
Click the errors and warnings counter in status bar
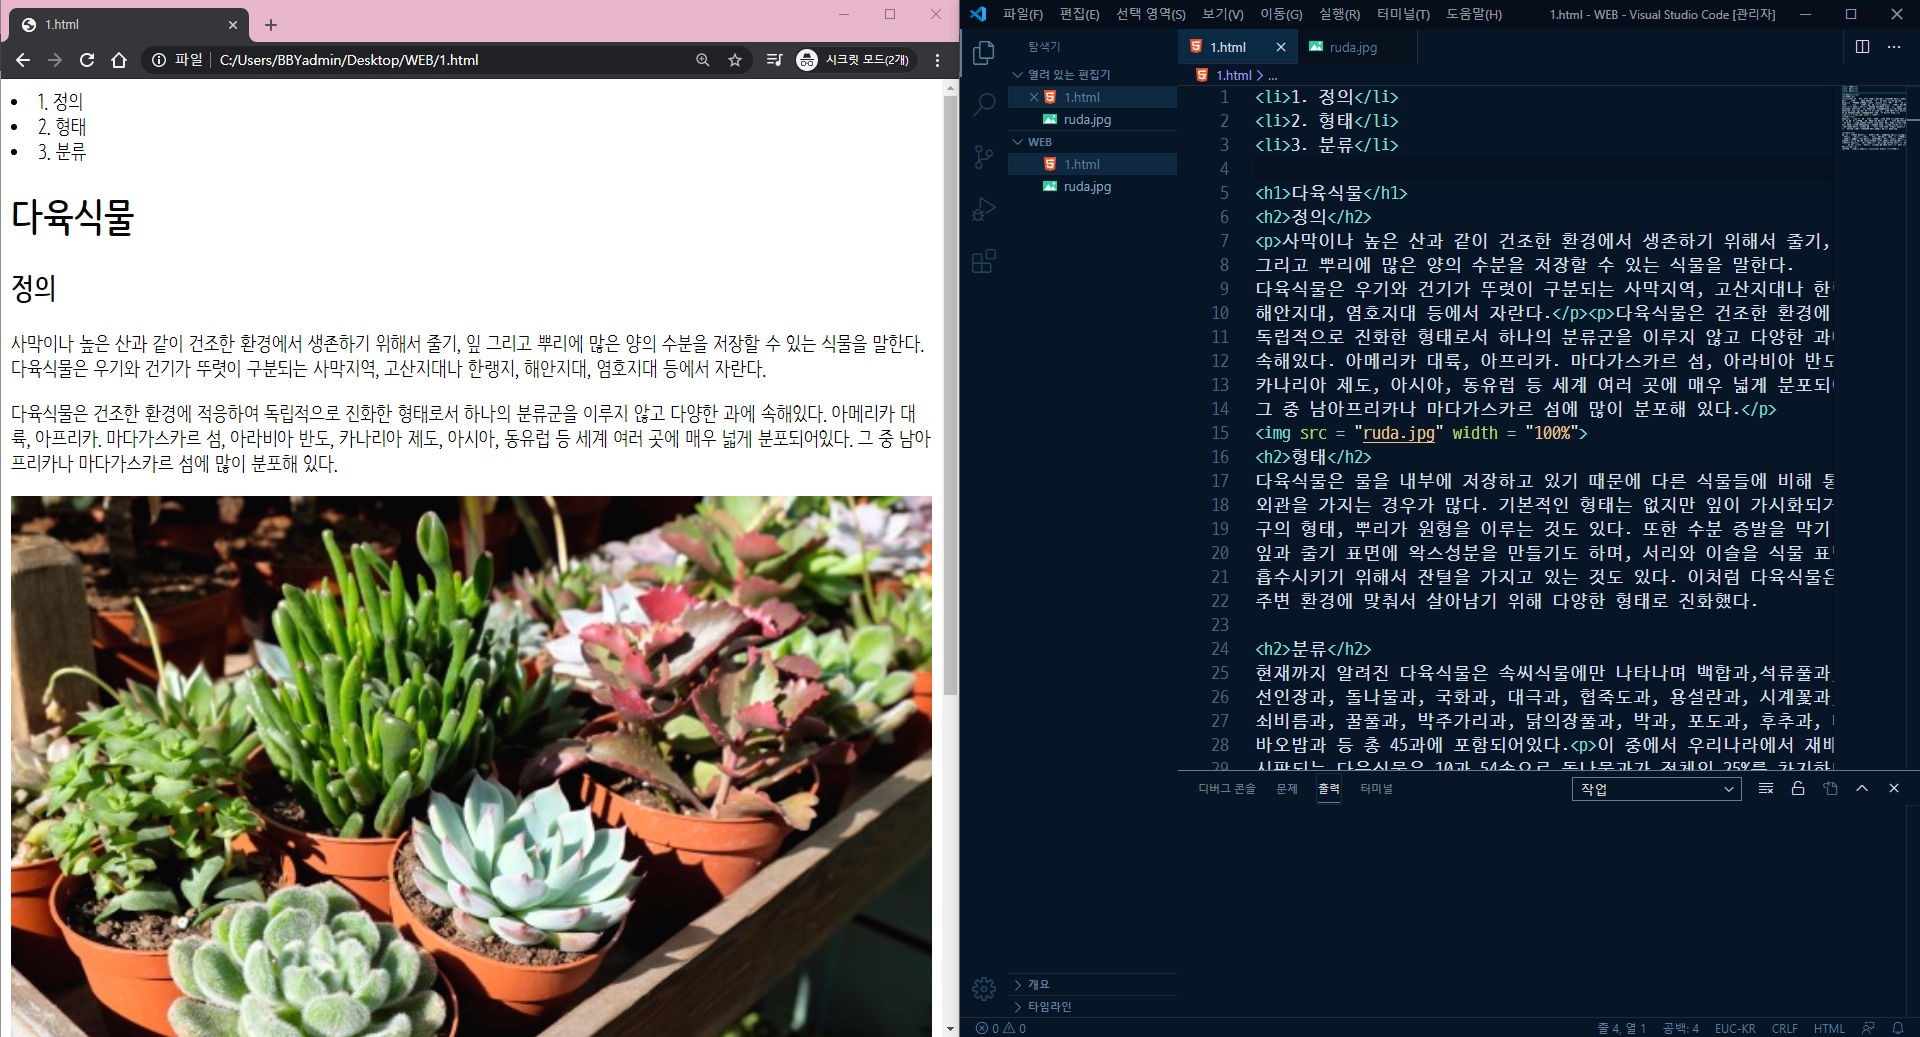pyautogui.click(x=1001, y=1028)
